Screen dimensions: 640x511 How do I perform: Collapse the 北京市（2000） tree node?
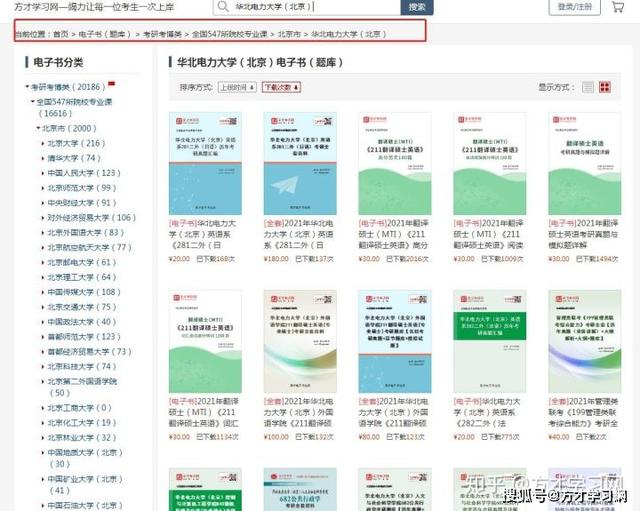click(x=38, y=128)
